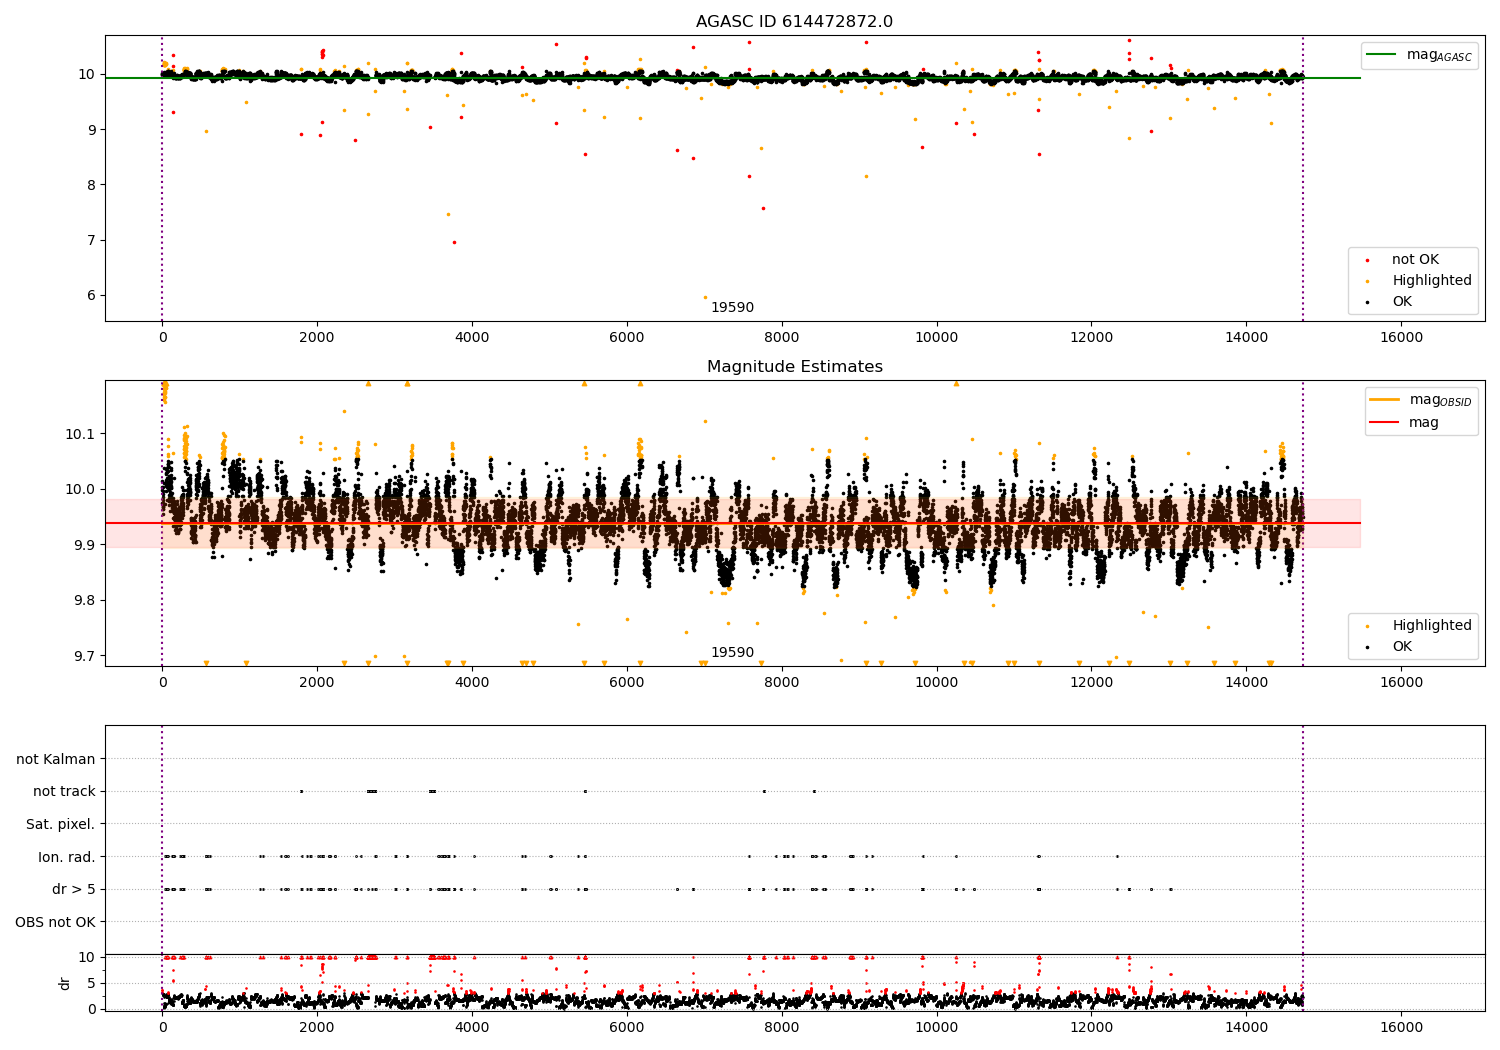Click the 'Ion. rad.' row label

67,857
